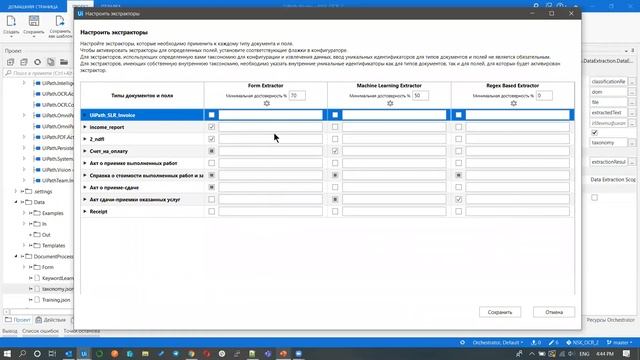Click Machine Learning minimum confidence field

click(x=420, y=96)
